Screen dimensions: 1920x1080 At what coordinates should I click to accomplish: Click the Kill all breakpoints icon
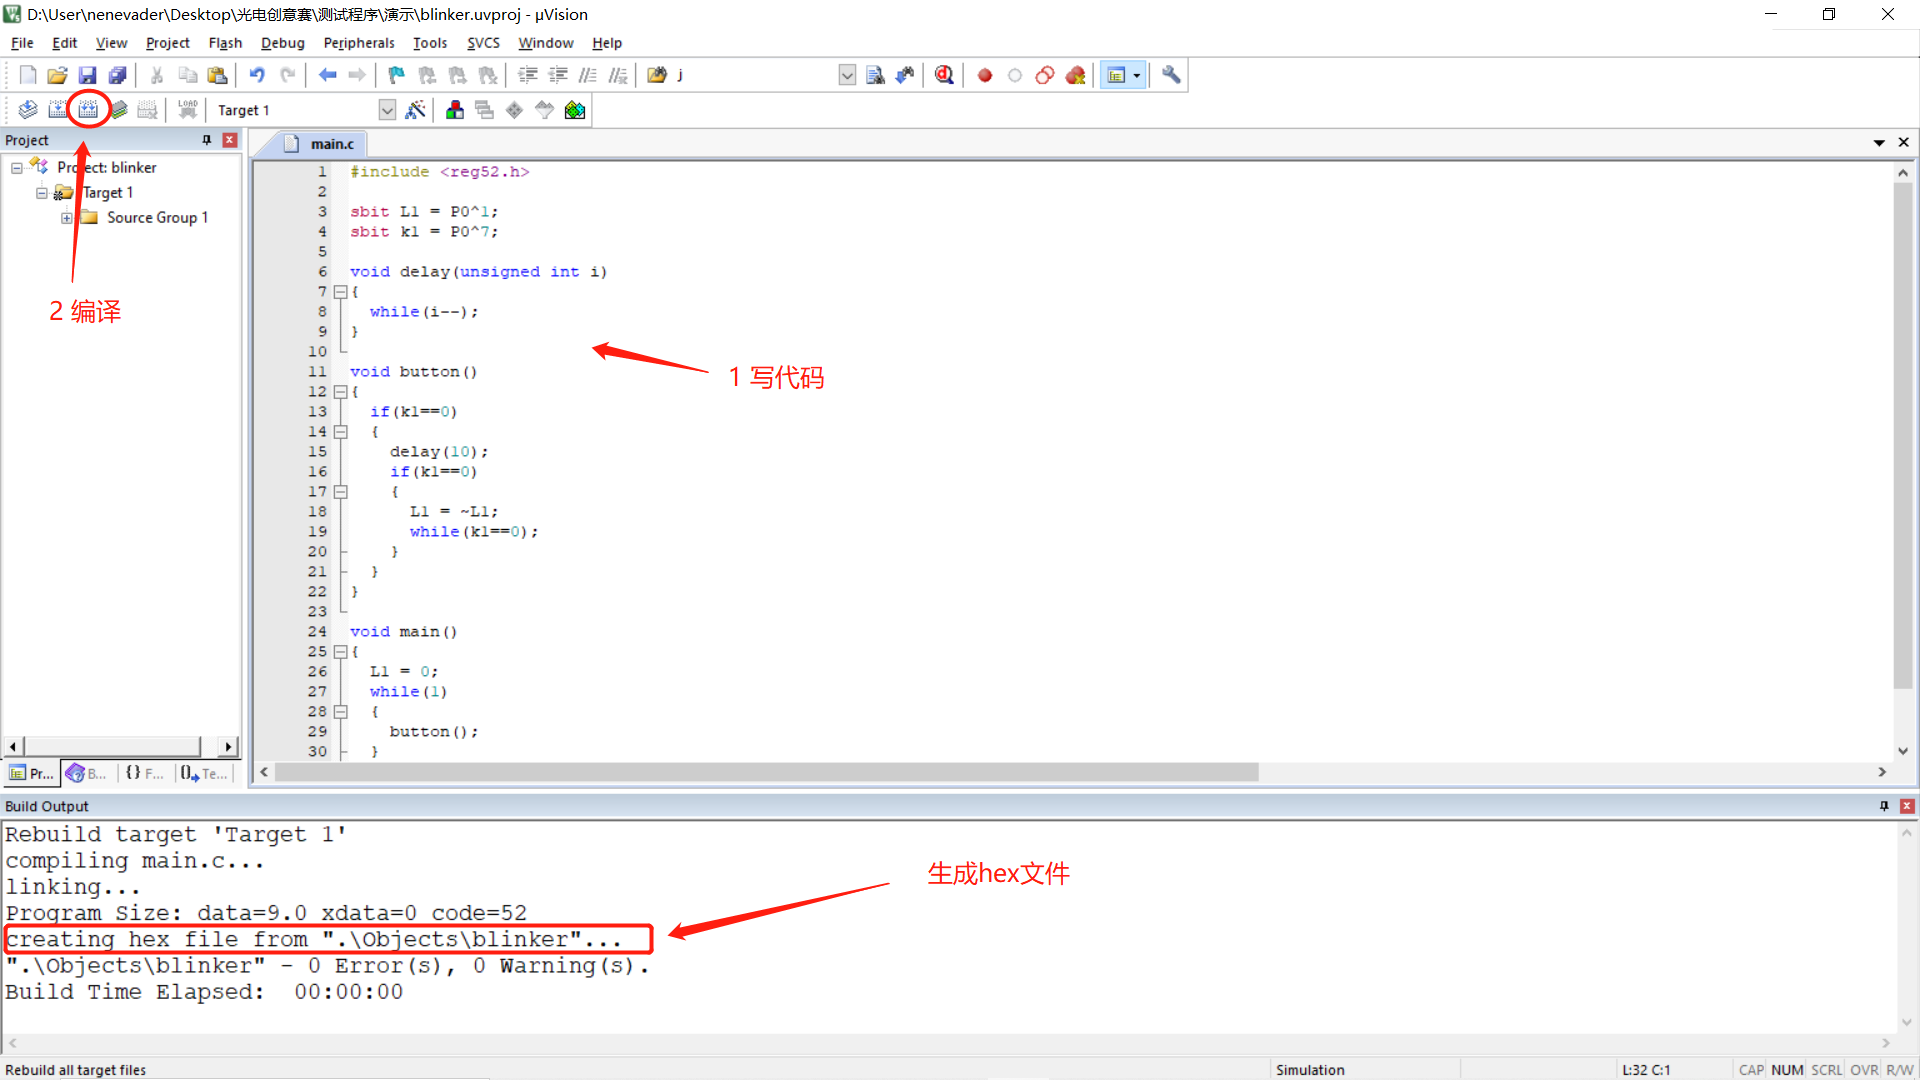(1075, 75)
